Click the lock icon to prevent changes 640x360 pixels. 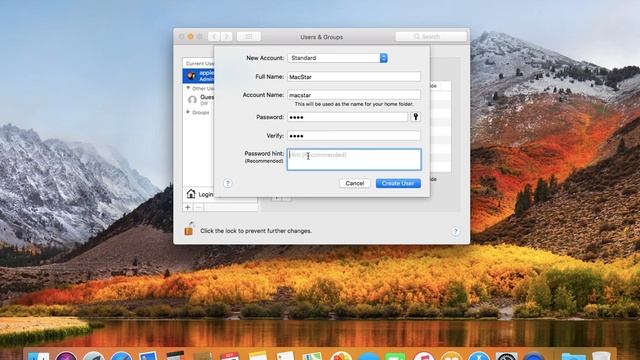point(189,229)
